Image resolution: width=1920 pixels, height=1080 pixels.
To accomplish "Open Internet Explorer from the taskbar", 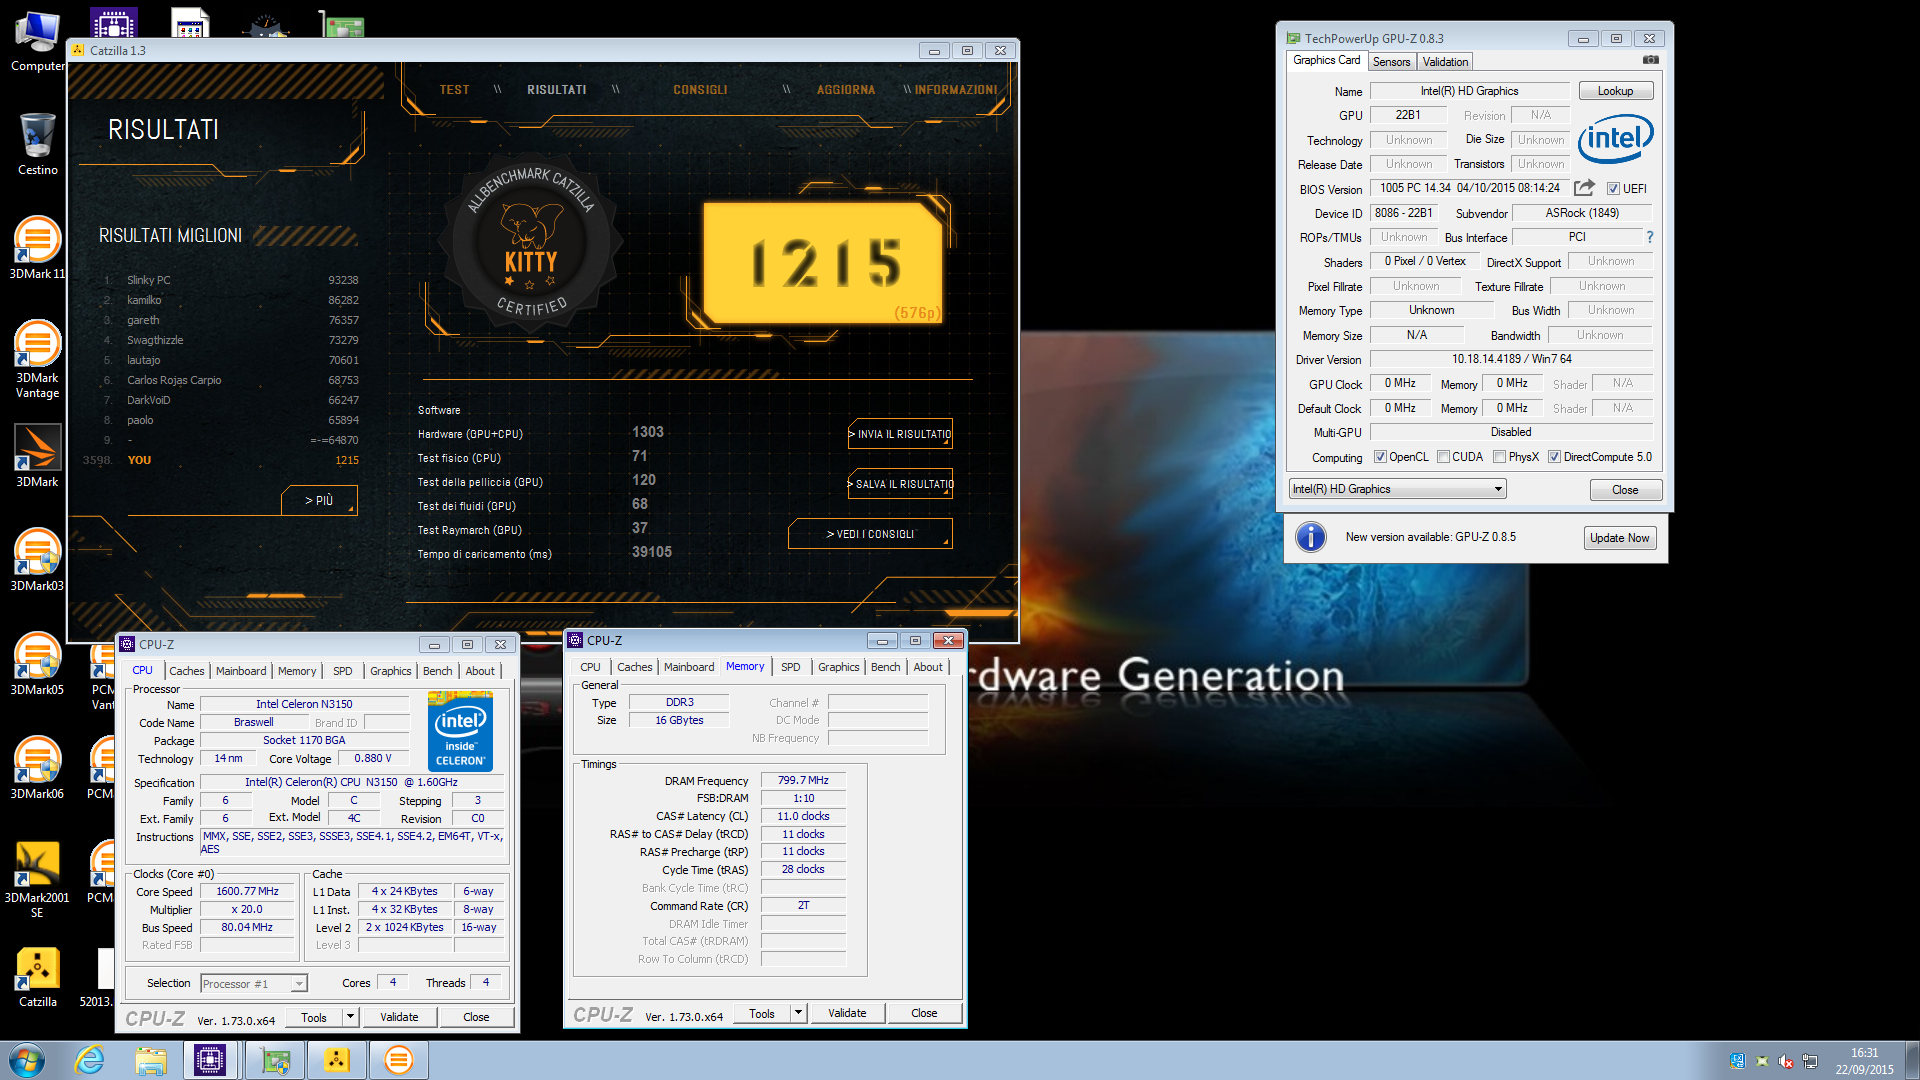I will tap(90, 1060).
